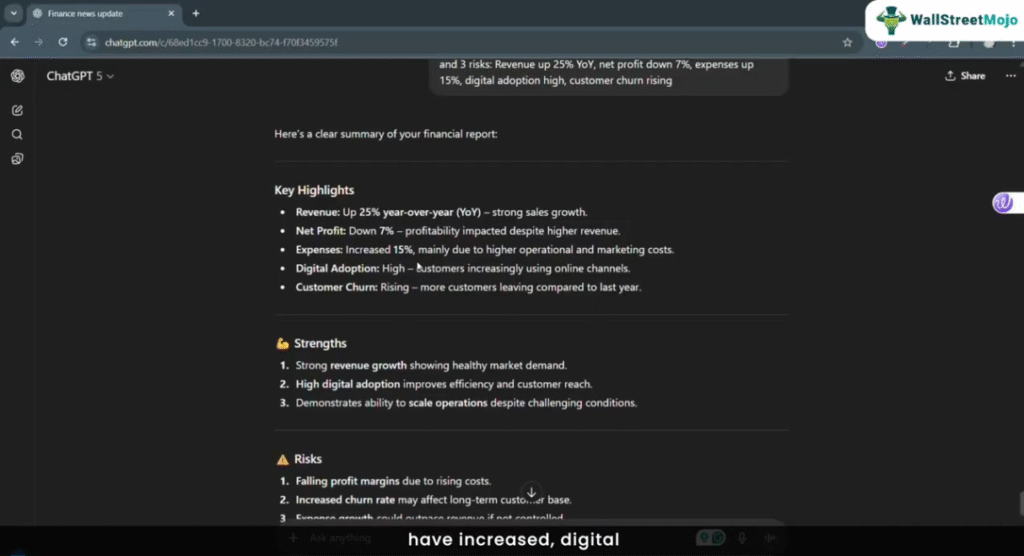The height and width of the screenshot is (556, 1024).
Task: Click the forward navigation arrow
Action: click(x=39, y=42)
